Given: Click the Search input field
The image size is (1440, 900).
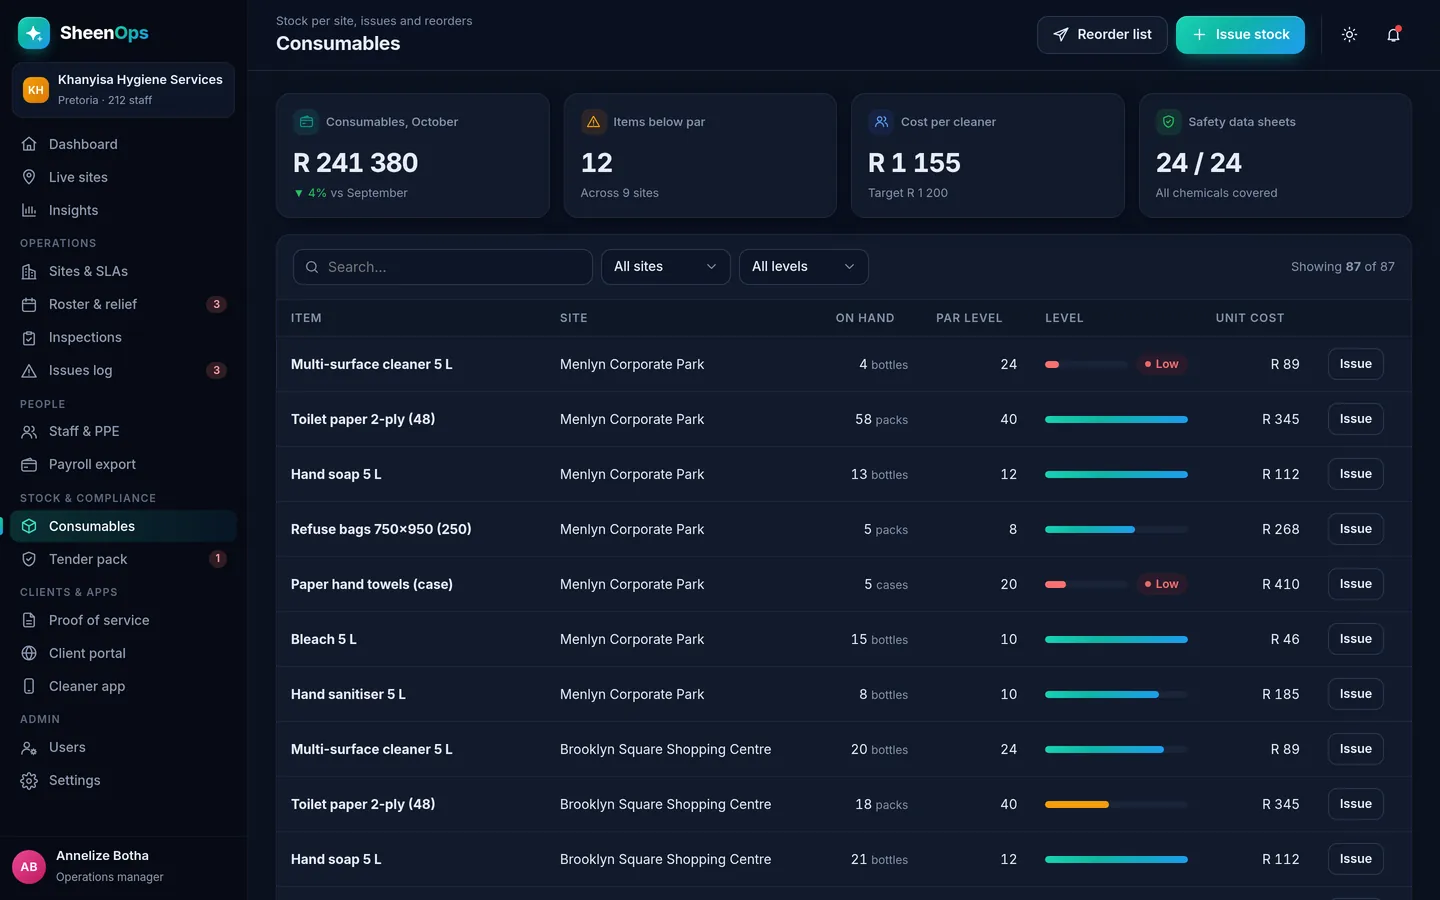Looking at the screenshot, I should [x=443, y=267].
